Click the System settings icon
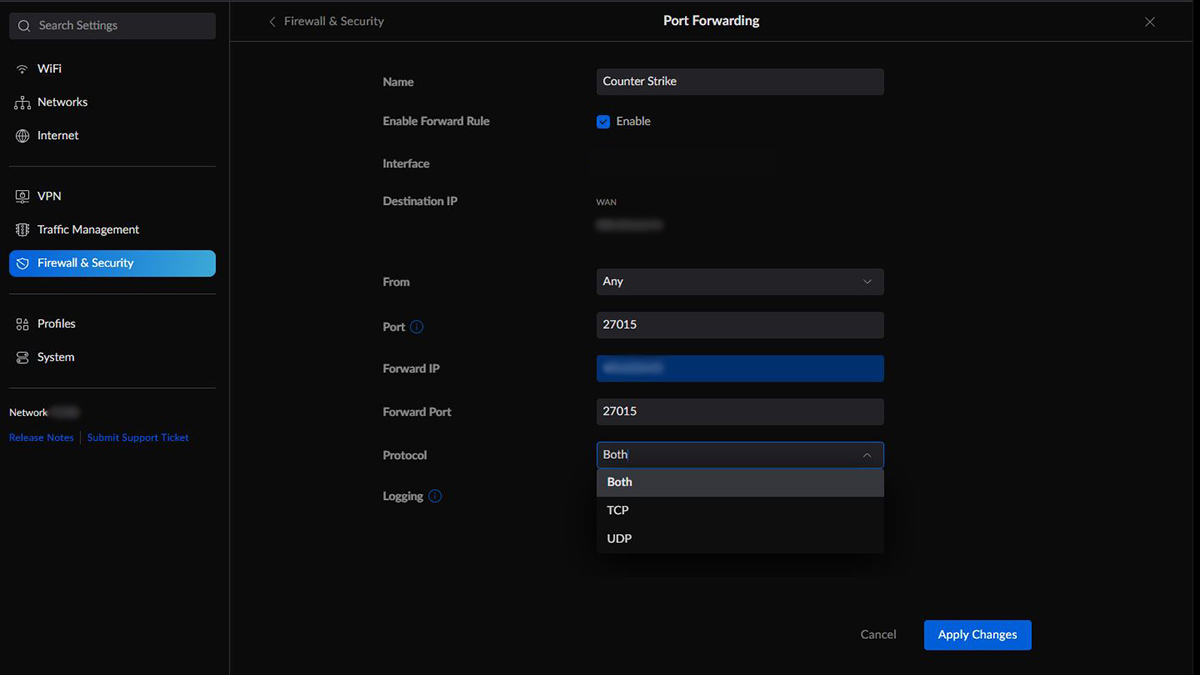 22,357
